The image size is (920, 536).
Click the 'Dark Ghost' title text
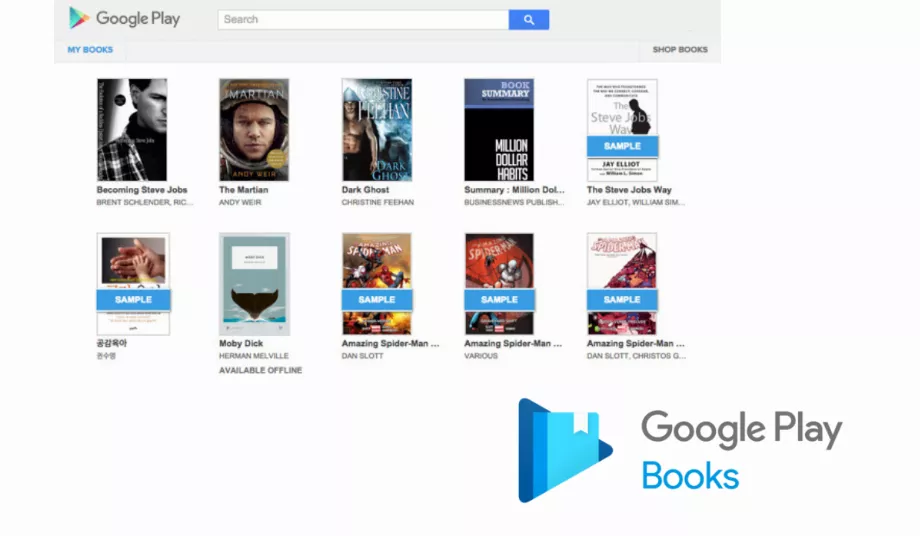pyautogui.click(x=366, y=190)
